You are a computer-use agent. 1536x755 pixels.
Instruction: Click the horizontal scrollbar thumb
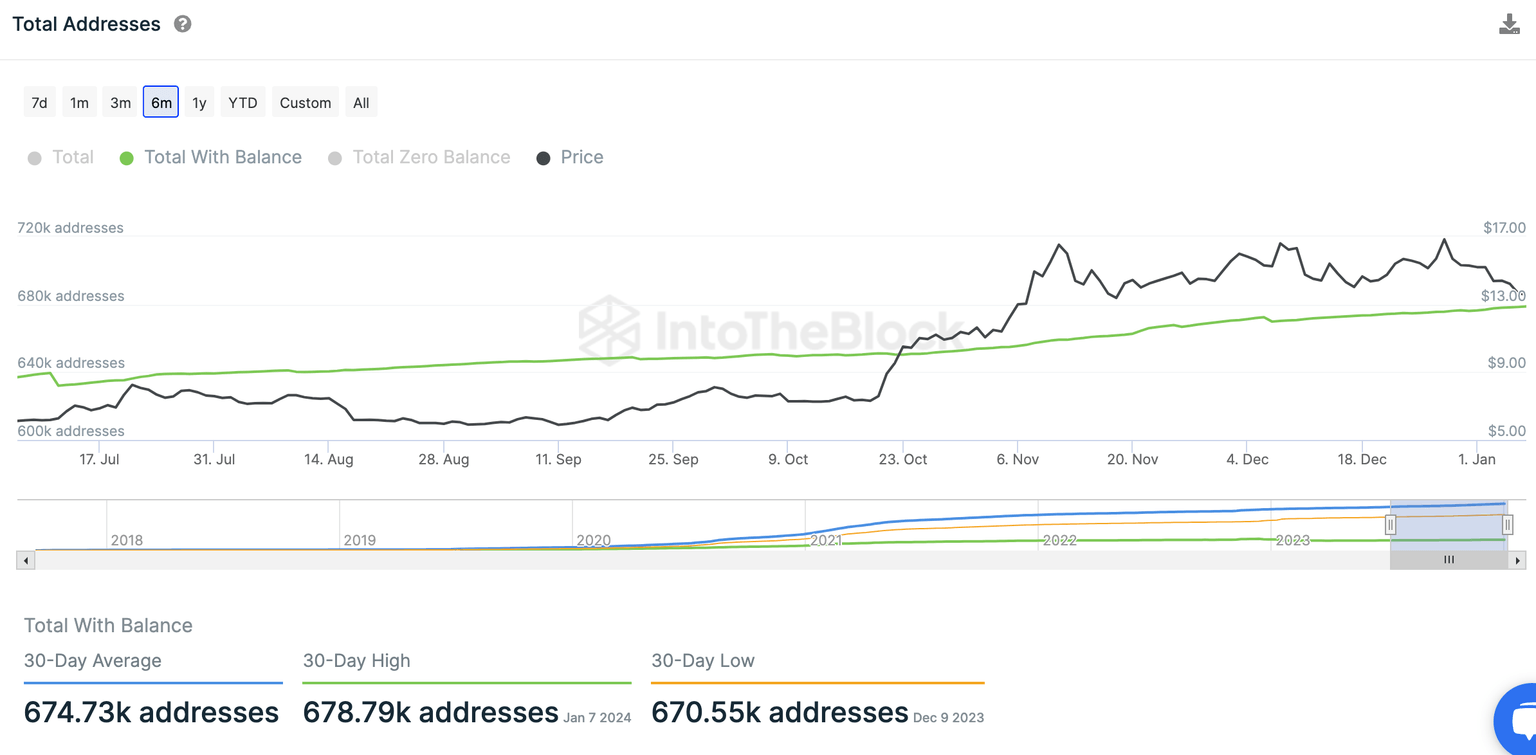[x=1448, y=561]
